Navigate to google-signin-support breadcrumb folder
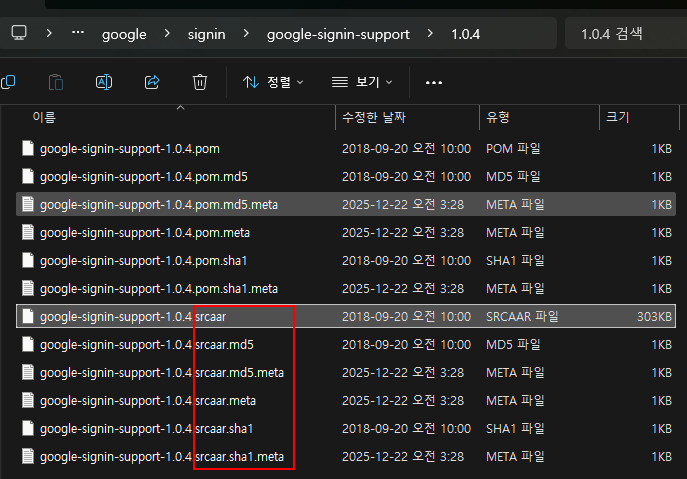This screenshot has width=687, height=479. pyautogui.click(x=338, y=34)
